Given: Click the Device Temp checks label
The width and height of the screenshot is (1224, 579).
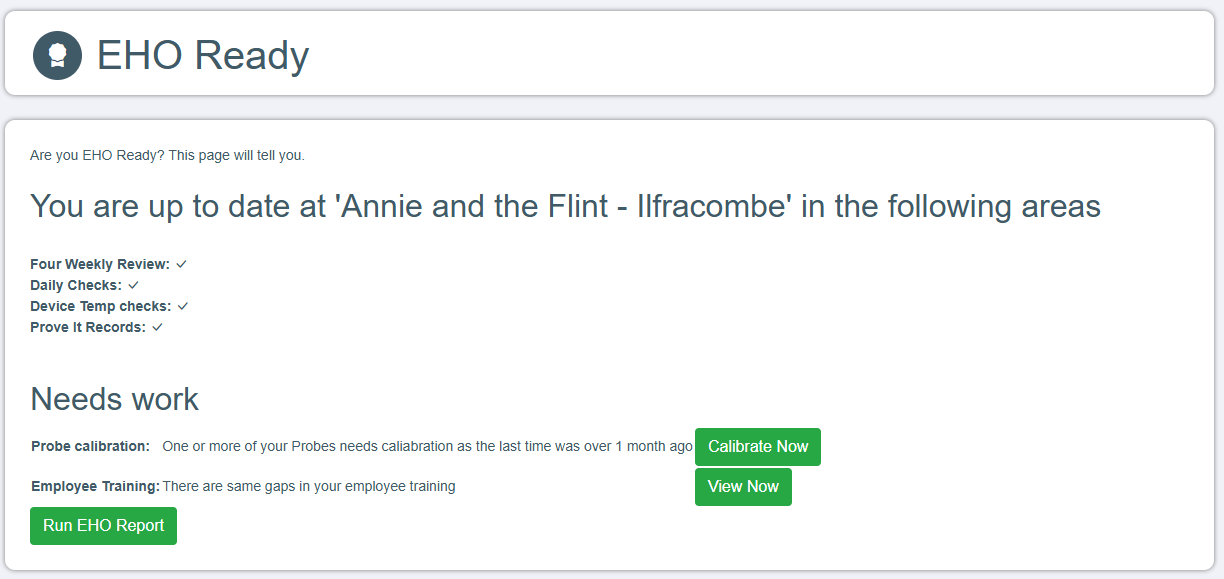Looking at the screenshot, I should [x=100, y=306].
